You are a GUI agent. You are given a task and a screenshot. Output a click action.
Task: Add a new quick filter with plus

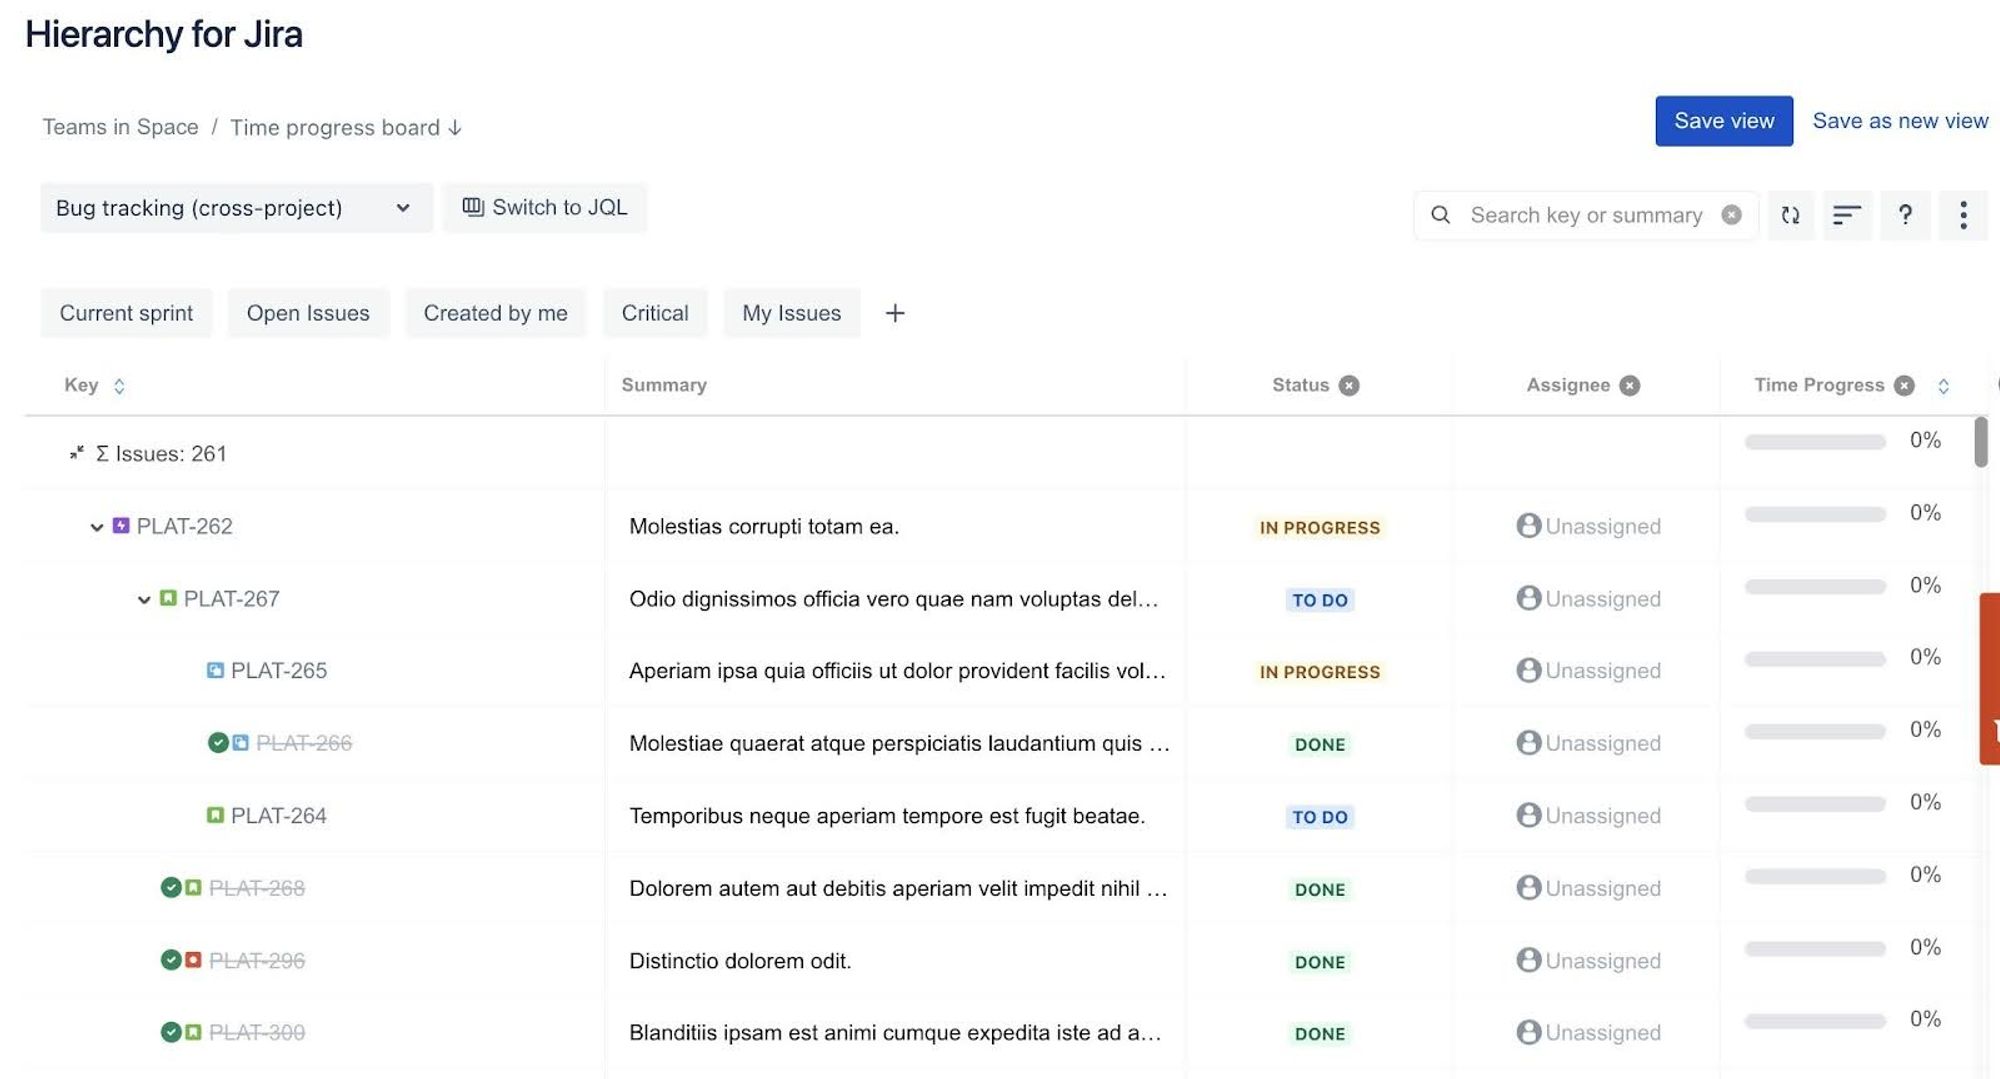pos(895,313)
